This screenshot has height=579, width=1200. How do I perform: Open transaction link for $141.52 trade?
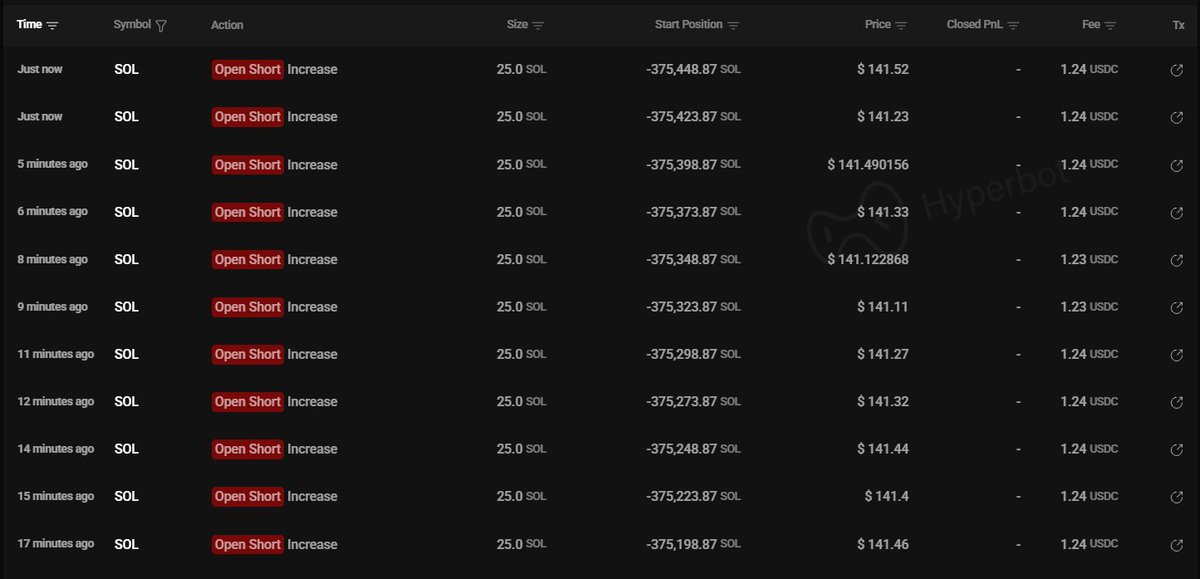tap(1177, 70)
